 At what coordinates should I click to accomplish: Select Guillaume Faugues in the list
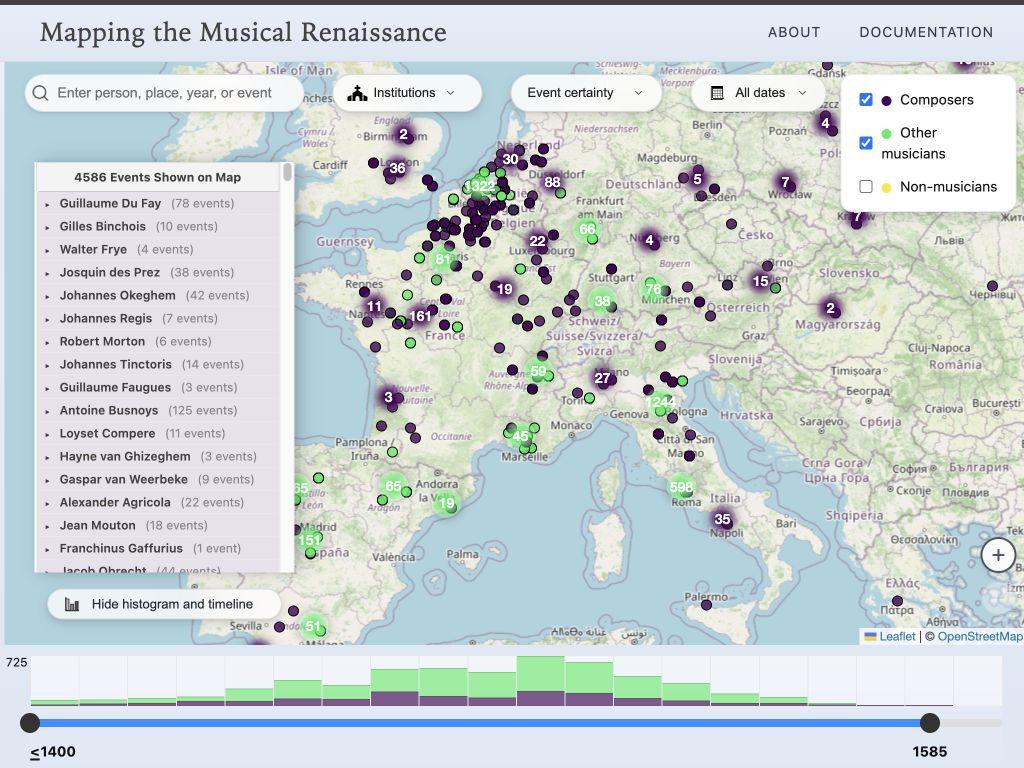115,387
